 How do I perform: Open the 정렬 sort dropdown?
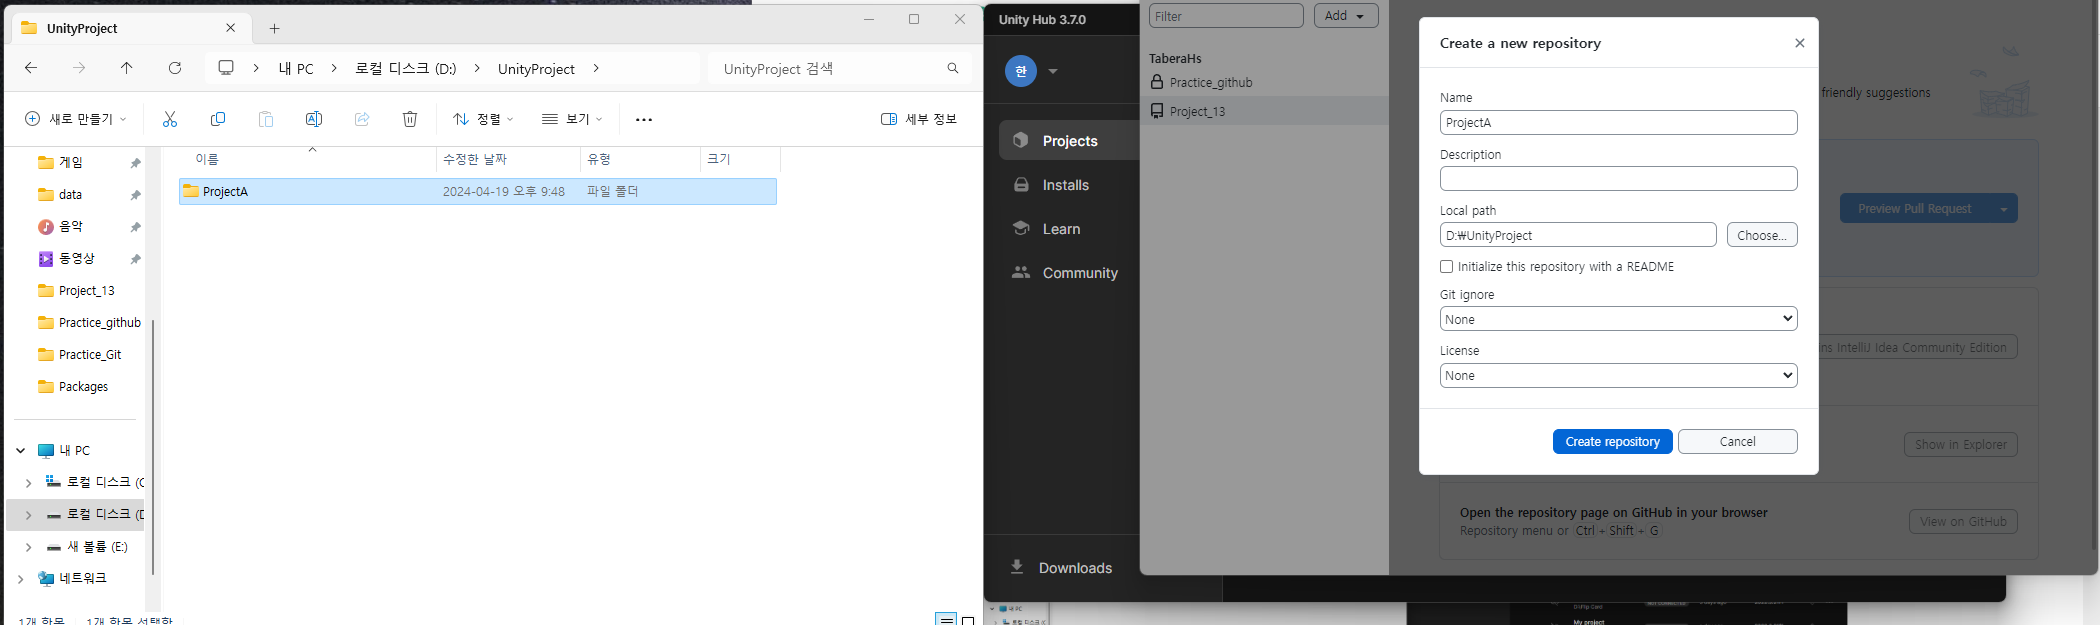(483, 119)
